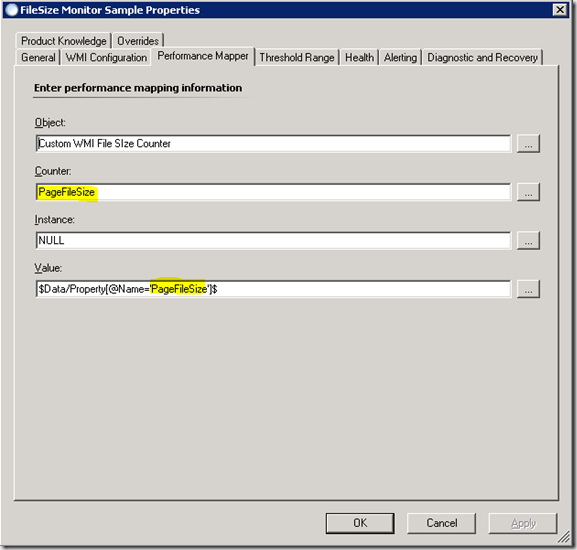Select the Performance Mapper tab
This screenshot has width=577, height=550.
pos(203,56)
